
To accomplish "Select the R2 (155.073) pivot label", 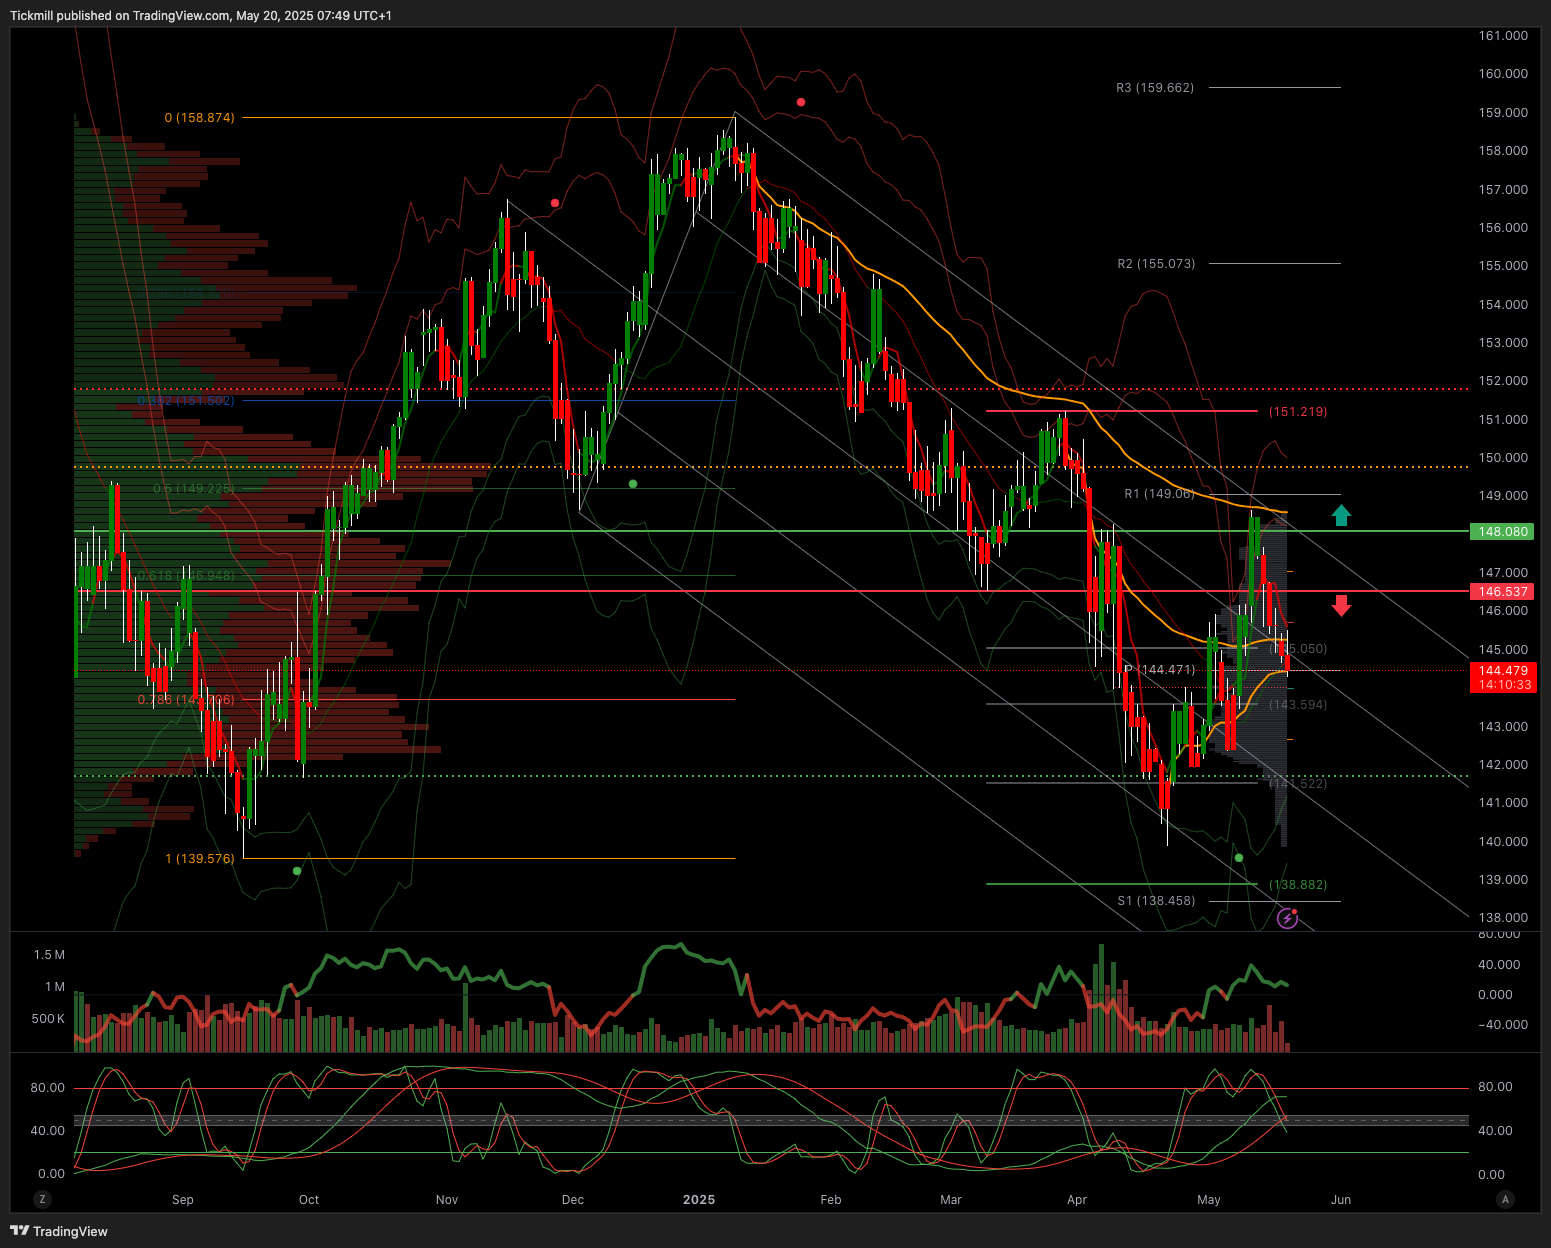I will point(1156,264).
